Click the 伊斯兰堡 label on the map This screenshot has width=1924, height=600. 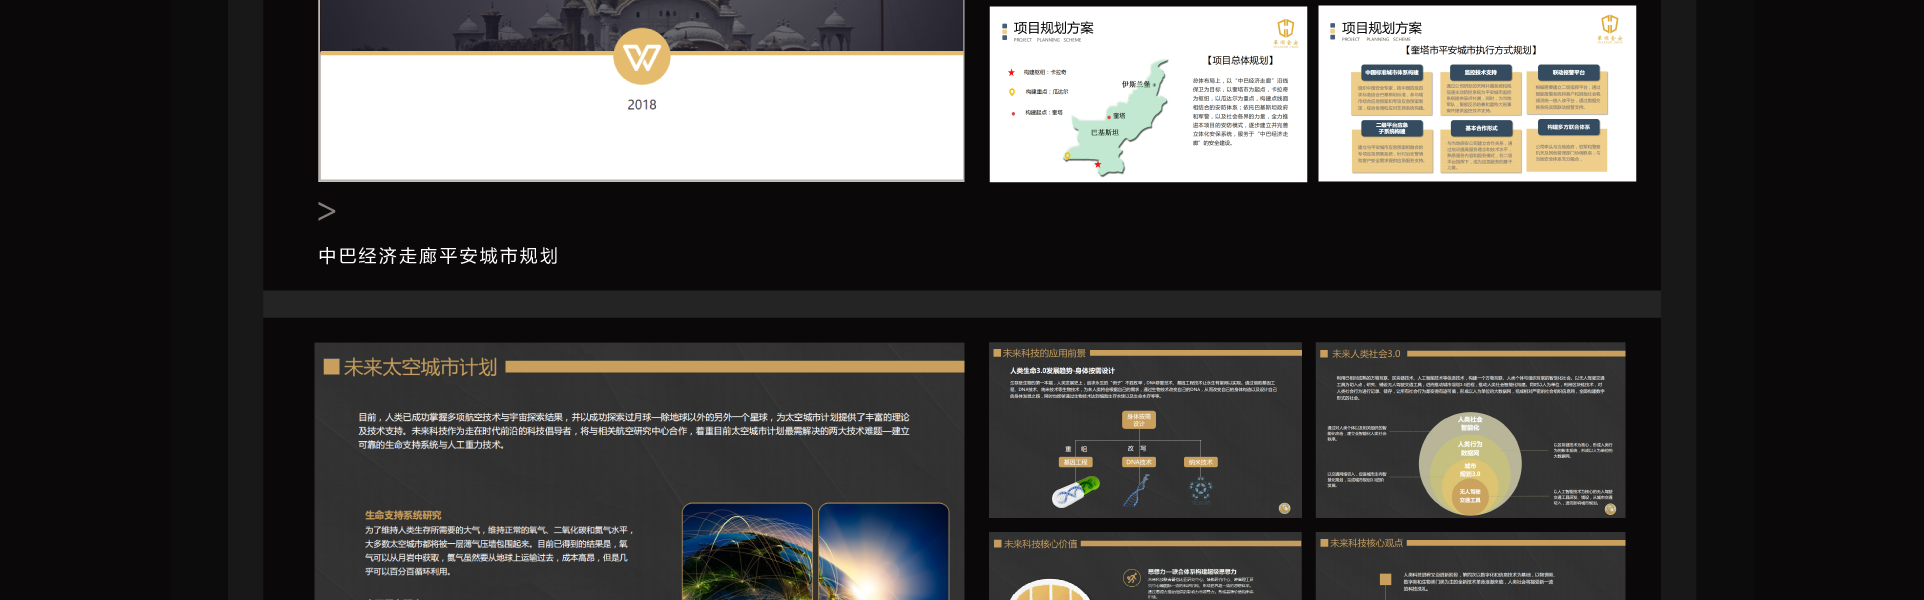tap(1135, 84)
